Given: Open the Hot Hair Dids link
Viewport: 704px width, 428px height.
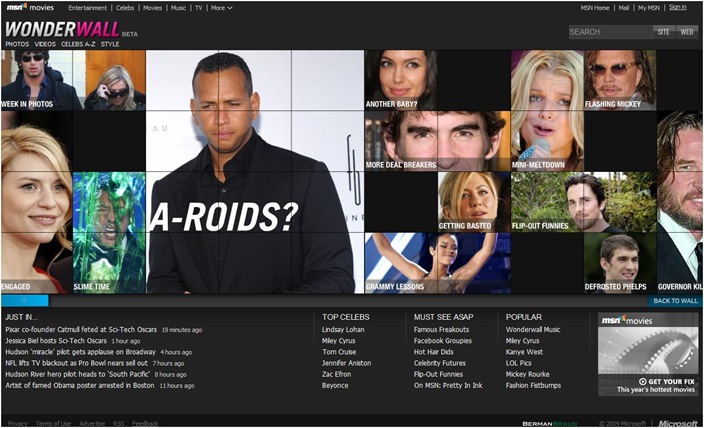Looking at the screenshot, I should 433,352.
